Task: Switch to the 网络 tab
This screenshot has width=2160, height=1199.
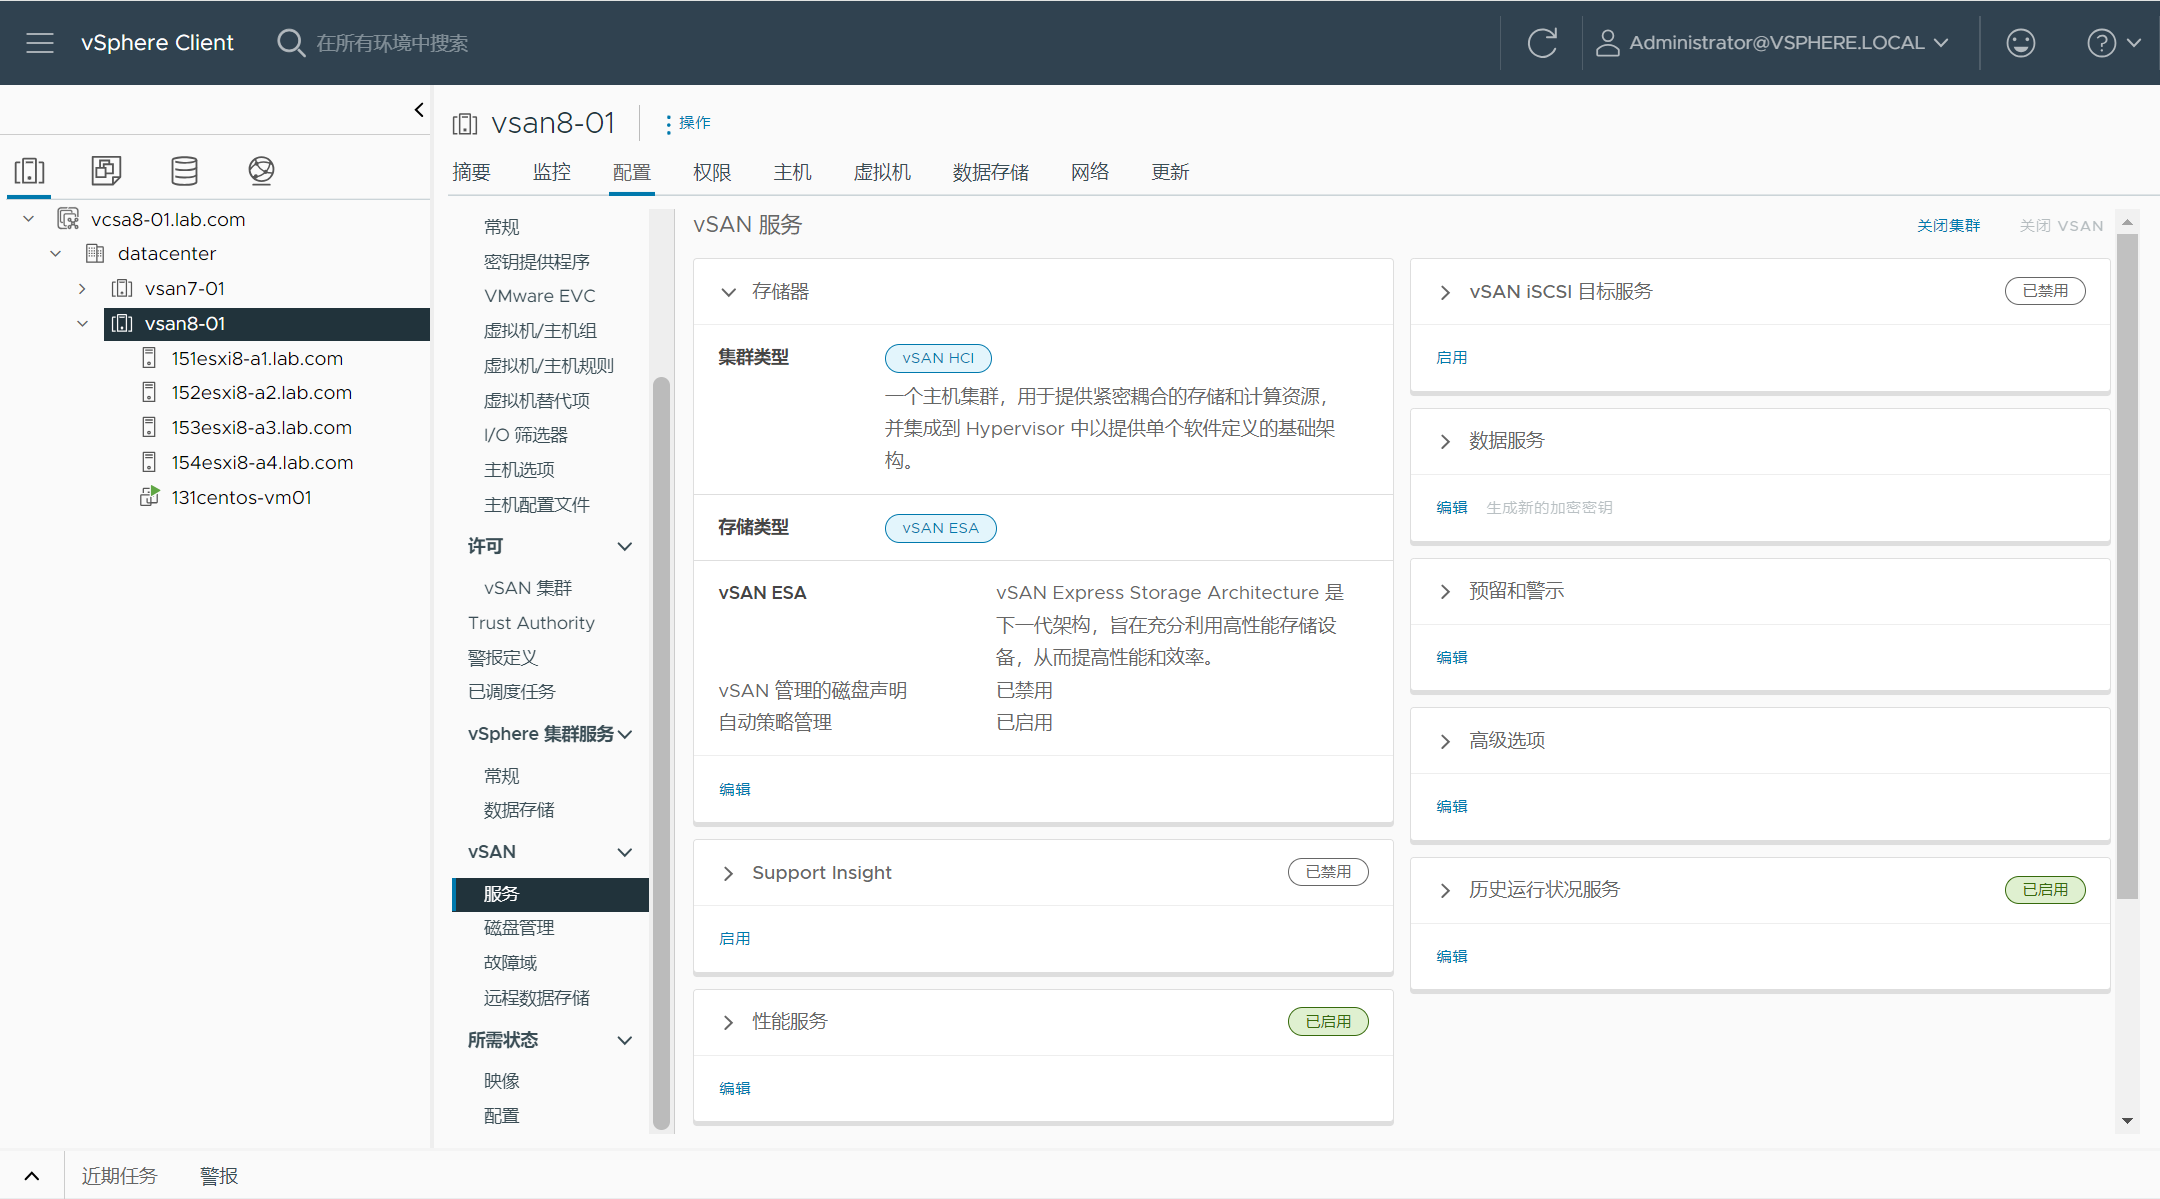Action: (x=1090, y=172)
